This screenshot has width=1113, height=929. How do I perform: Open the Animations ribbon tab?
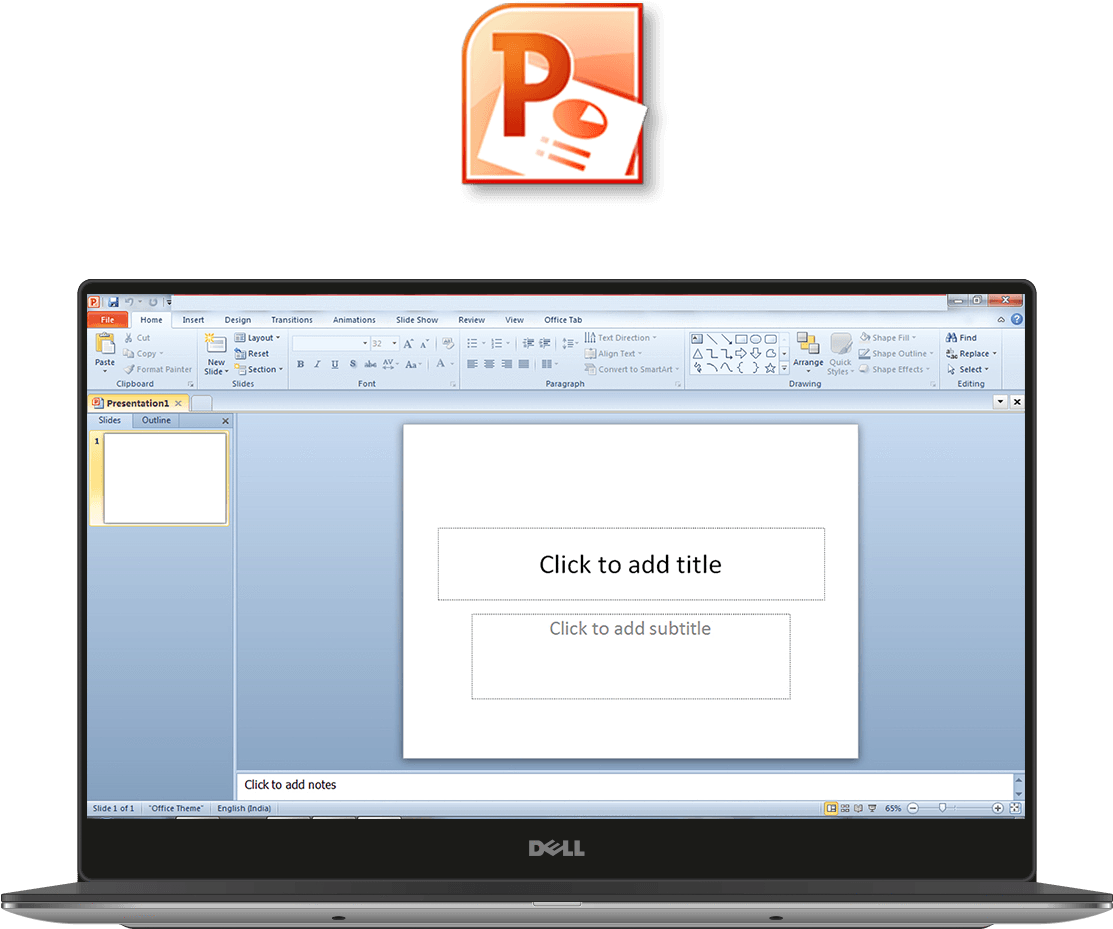(354, 320)
